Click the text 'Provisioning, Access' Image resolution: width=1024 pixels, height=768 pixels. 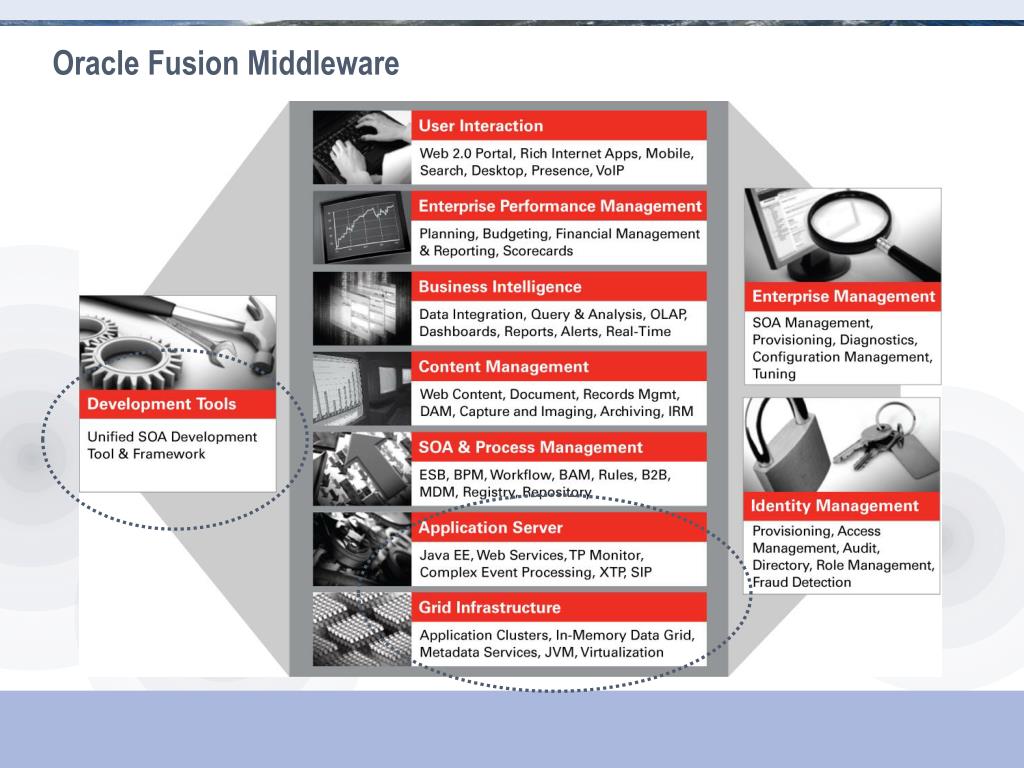(x=816, y=531)
